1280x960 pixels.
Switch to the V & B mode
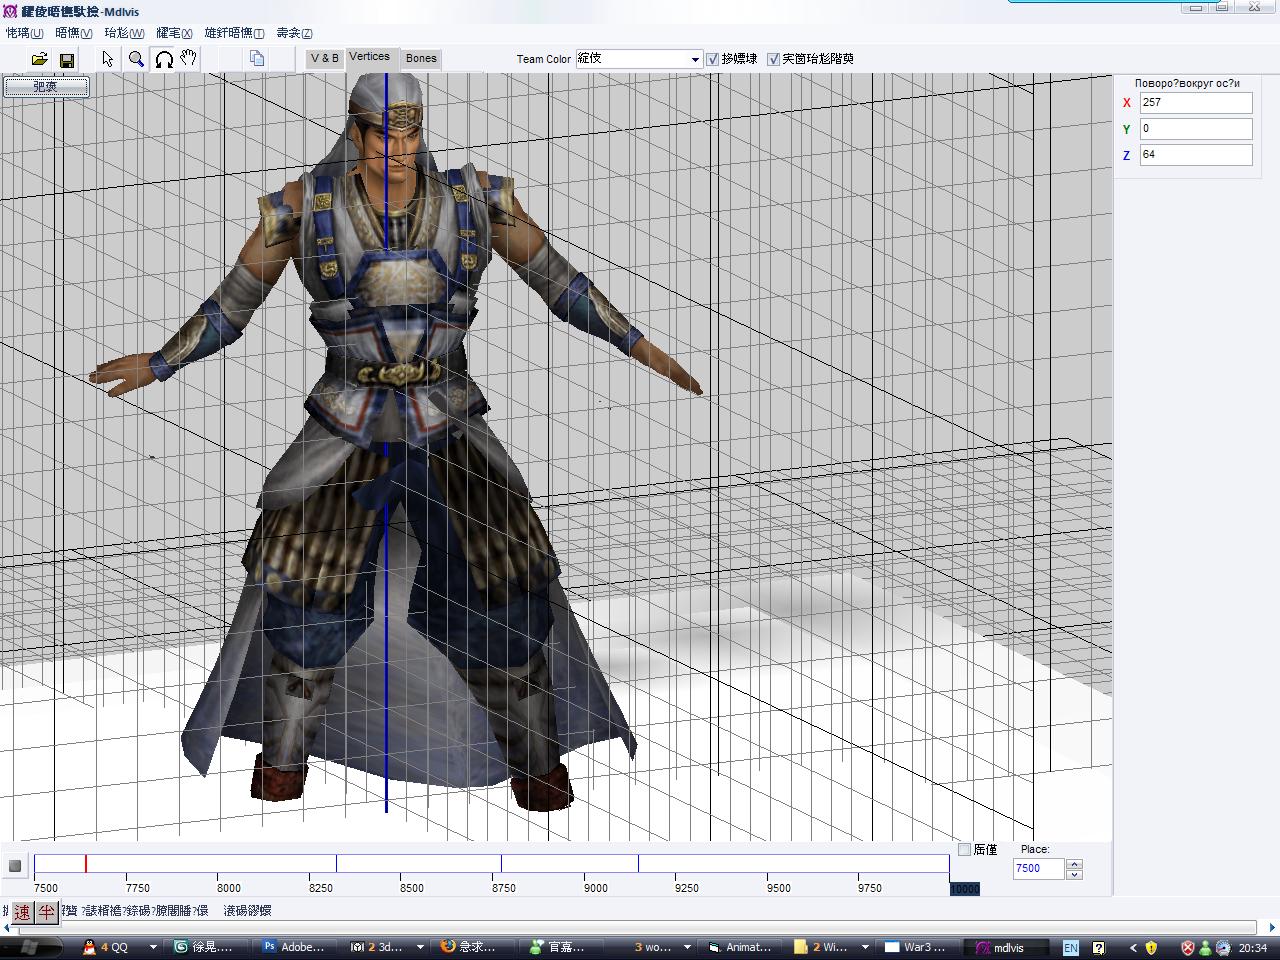(325, 58)
